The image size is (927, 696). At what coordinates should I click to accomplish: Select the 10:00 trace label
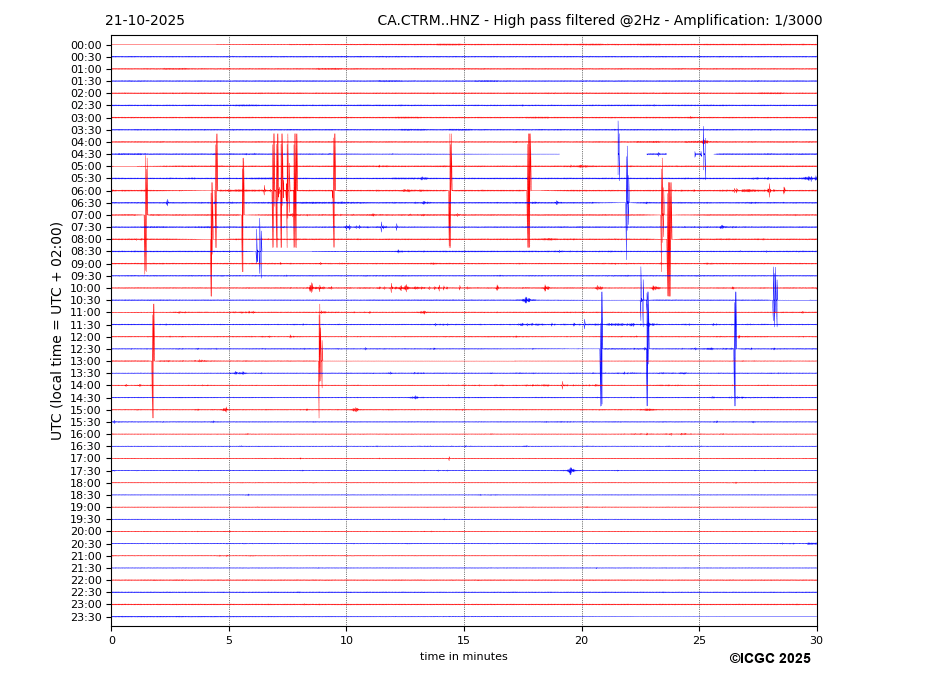click(x=86, y=288)
